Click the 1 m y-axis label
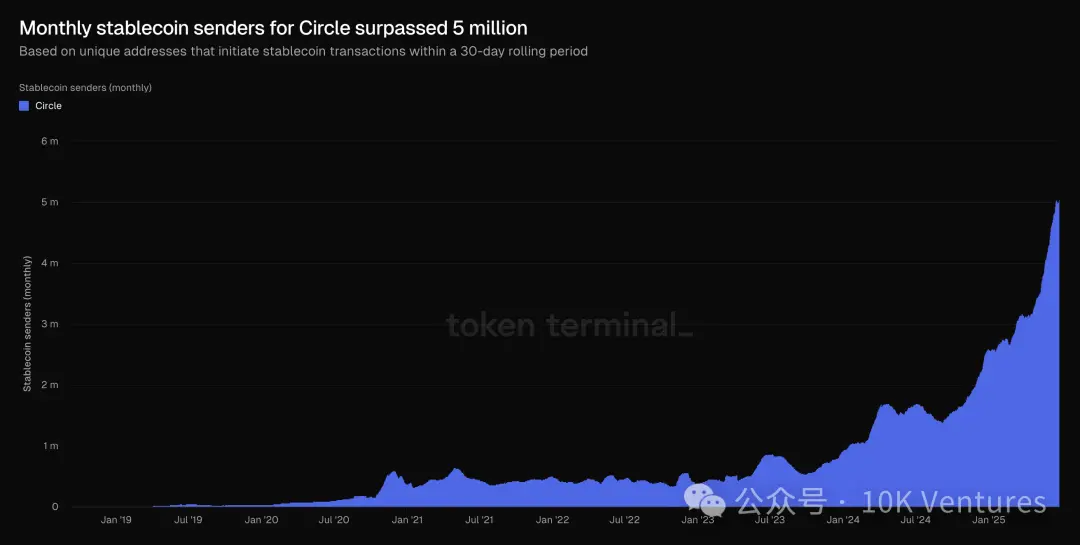The image size is (1080, 545). pyautogui.click(x=50, y=446)
